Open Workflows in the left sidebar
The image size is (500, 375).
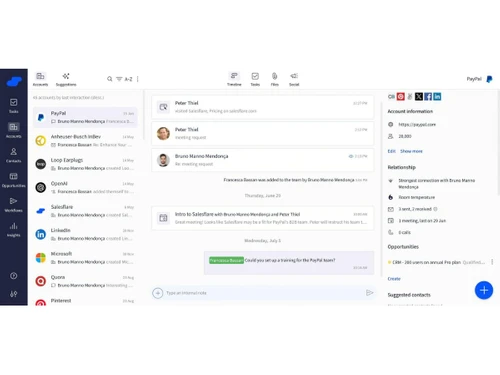[x=14, y=204]
